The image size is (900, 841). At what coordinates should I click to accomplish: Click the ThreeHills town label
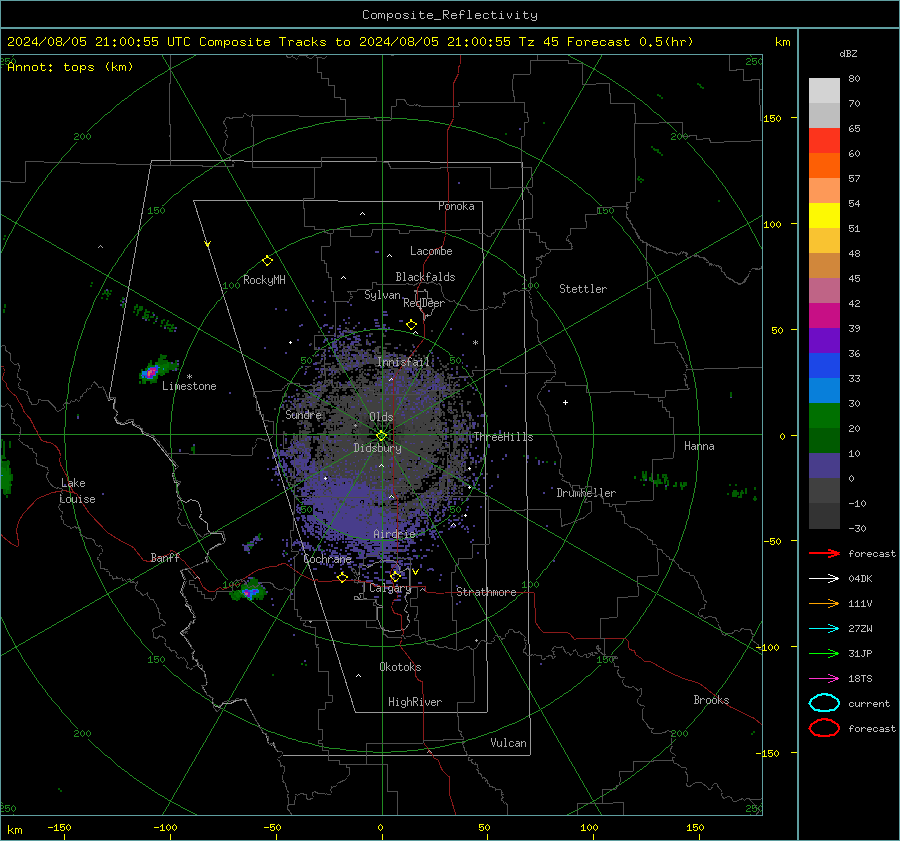coord(503,437)
